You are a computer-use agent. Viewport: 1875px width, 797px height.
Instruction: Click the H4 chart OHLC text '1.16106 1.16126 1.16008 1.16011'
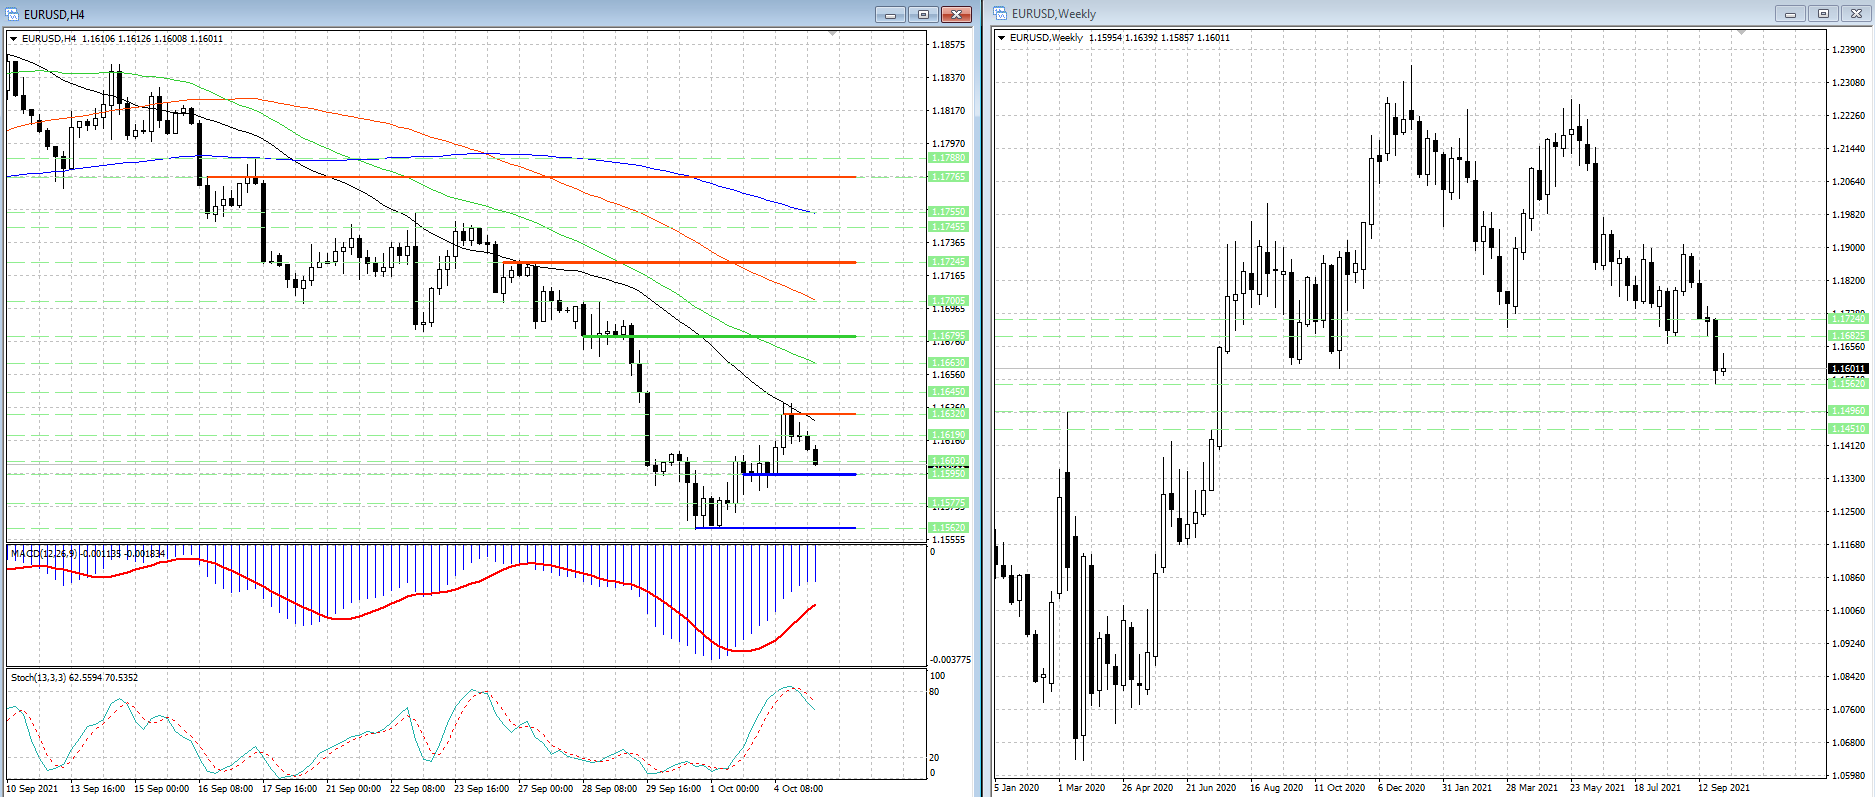click(x=152, y=39)
